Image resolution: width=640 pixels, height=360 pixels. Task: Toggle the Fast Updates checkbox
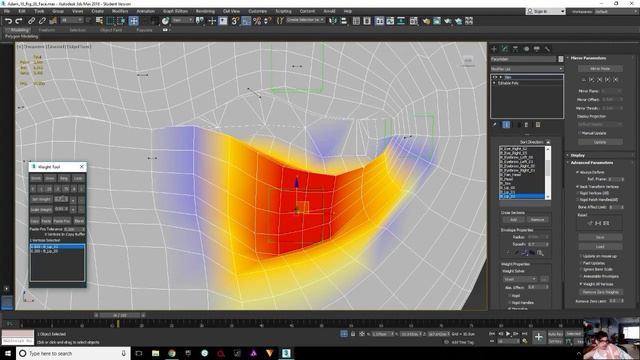(581, 263)
